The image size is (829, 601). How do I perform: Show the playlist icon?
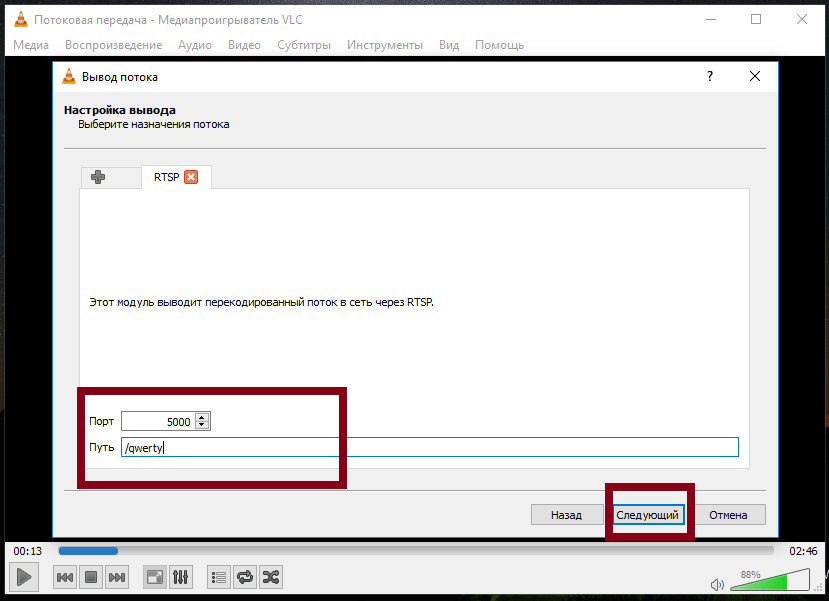219,577
